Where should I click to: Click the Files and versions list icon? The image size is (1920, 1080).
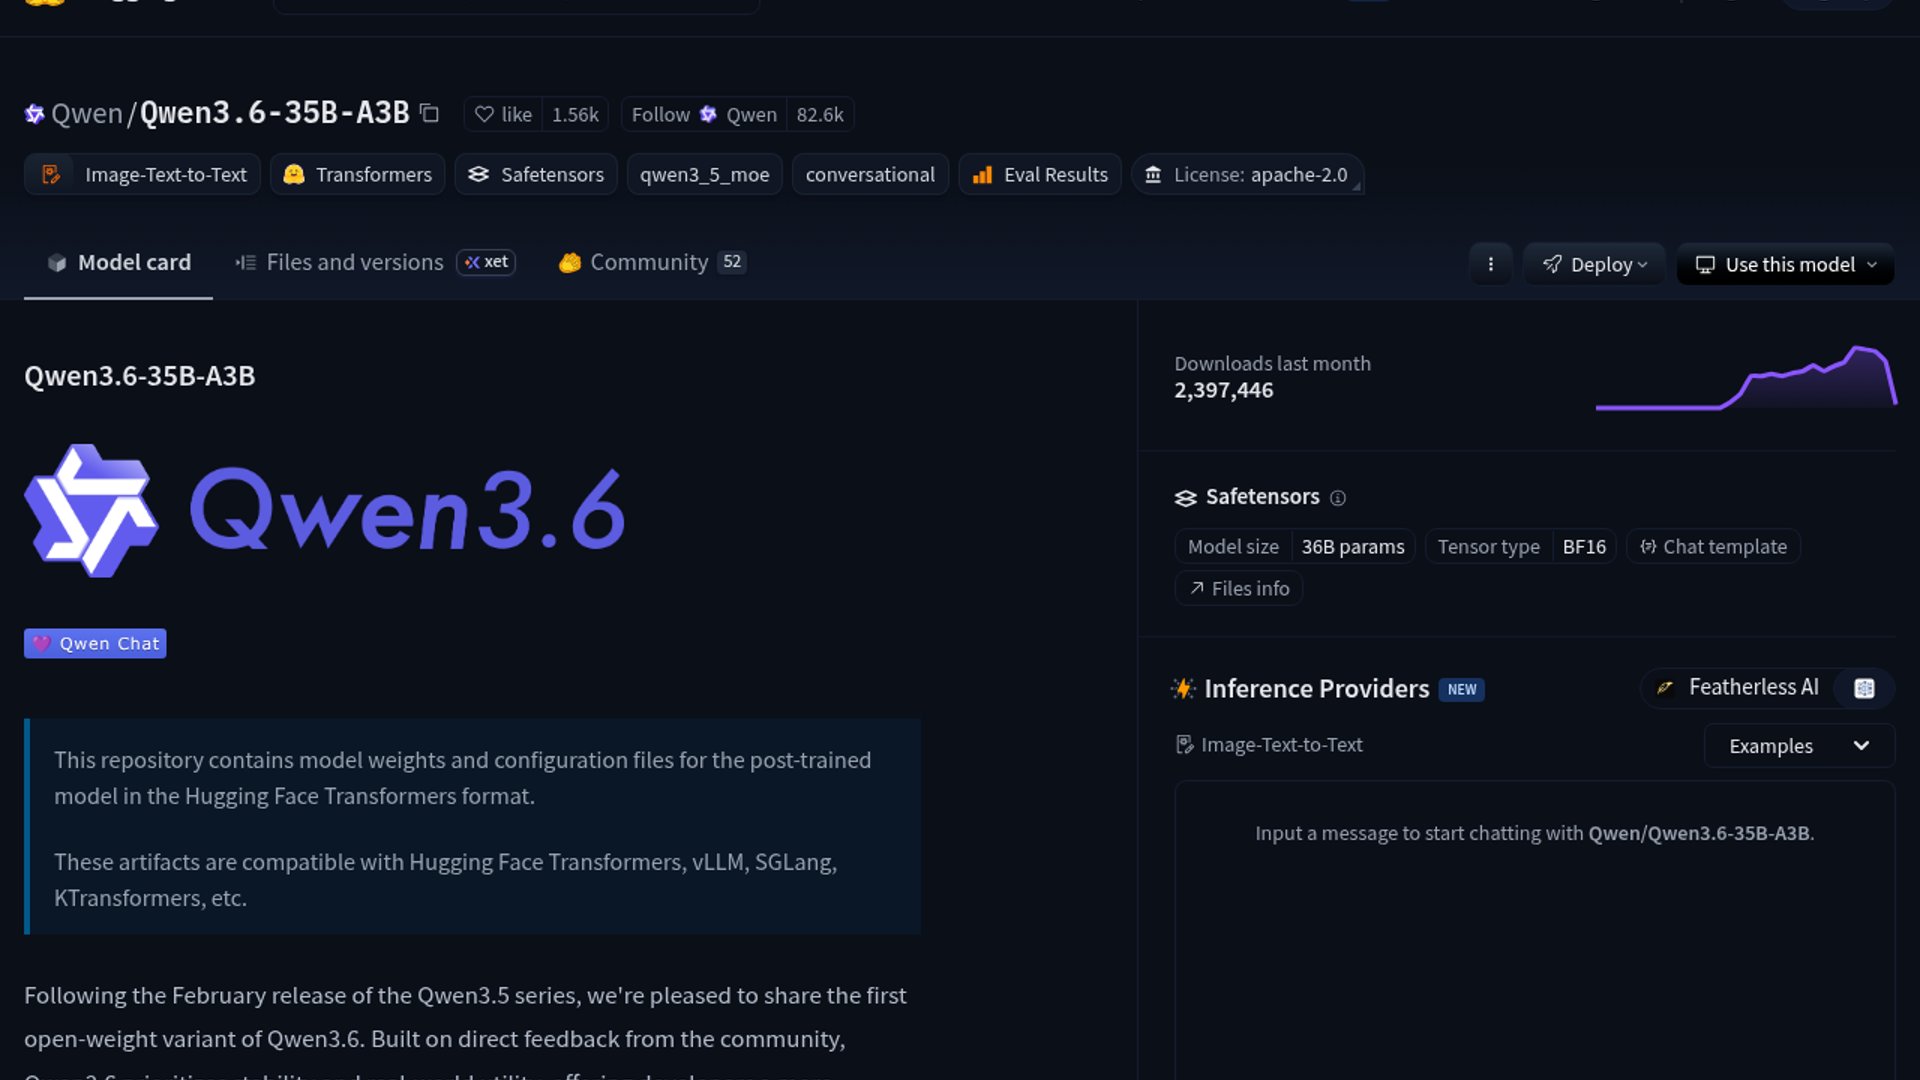pyautogui.click(x=246, y=262)
